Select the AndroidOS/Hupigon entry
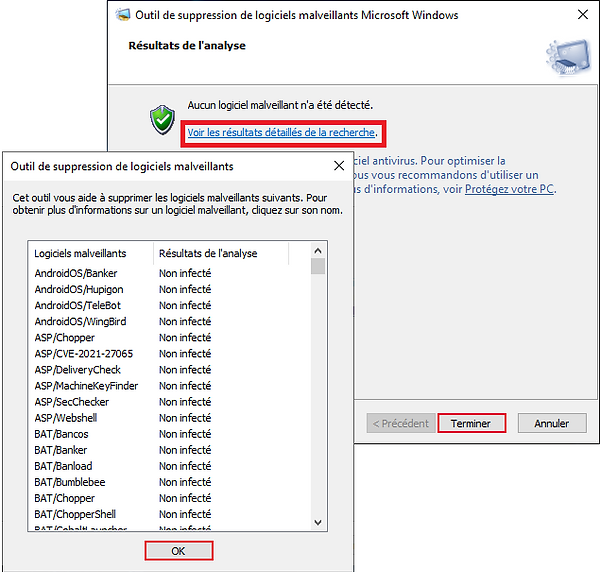 tap(79, 289)
